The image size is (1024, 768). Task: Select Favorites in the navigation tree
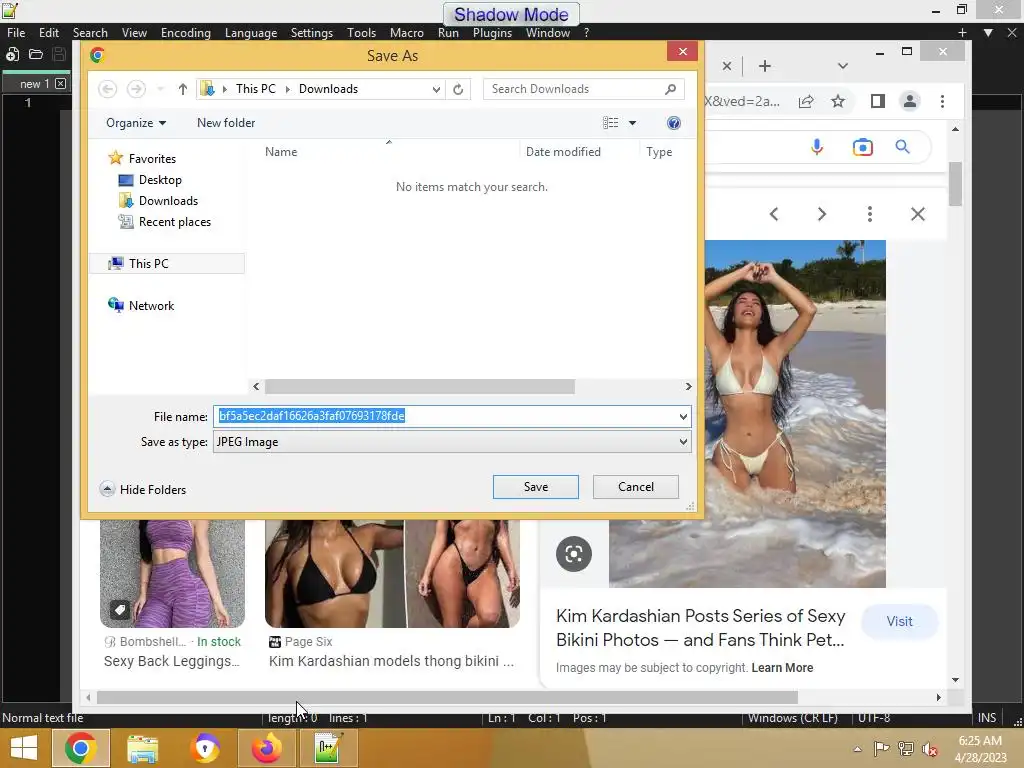point(152,159)
